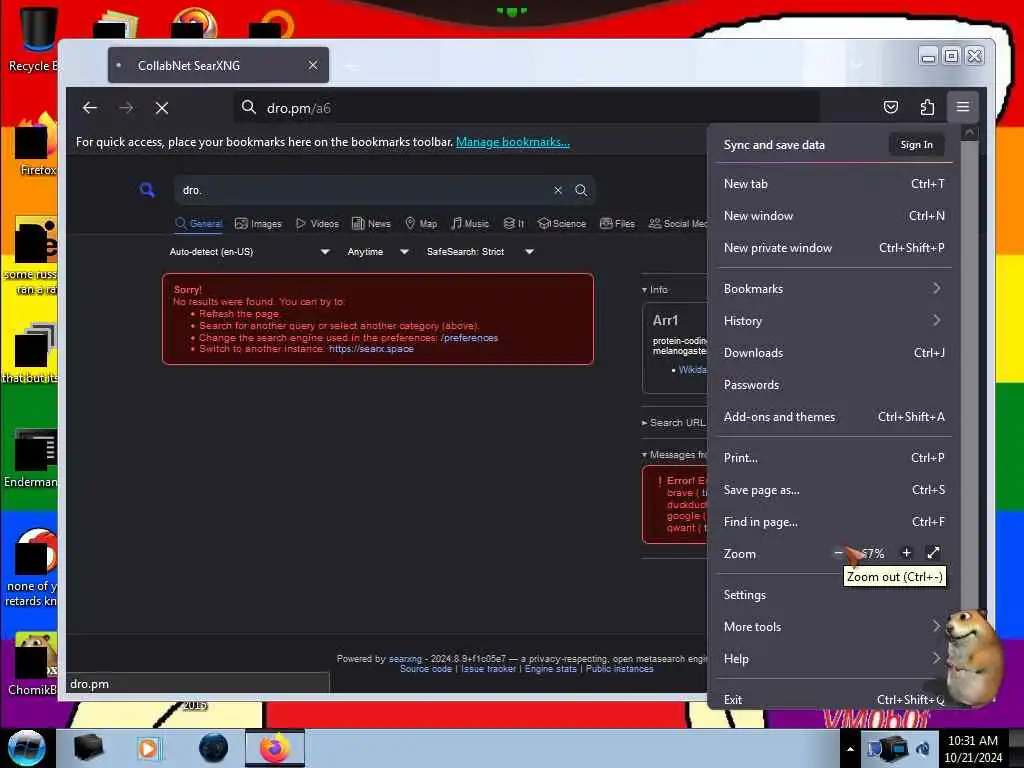
Task: Open the ChomikBox desktop icon
Action: pyautogui.click(x=33, y=663)
